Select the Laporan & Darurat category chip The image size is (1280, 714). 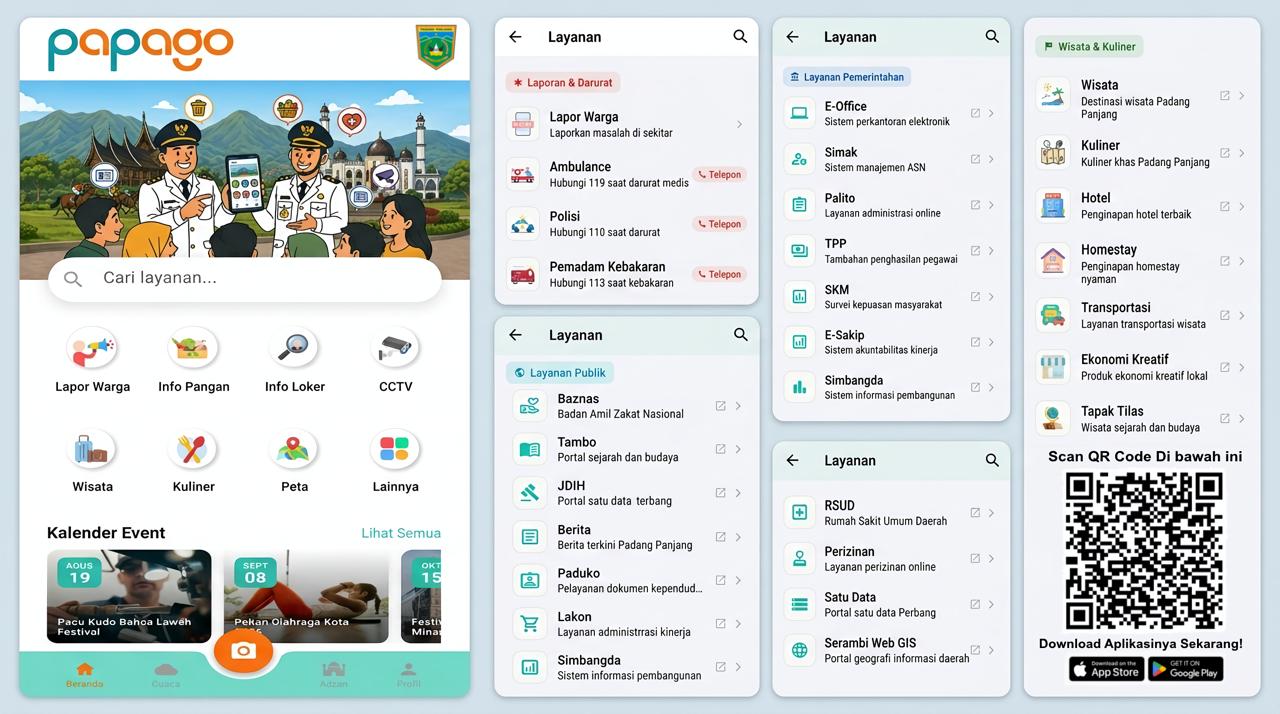click(563, 82)
